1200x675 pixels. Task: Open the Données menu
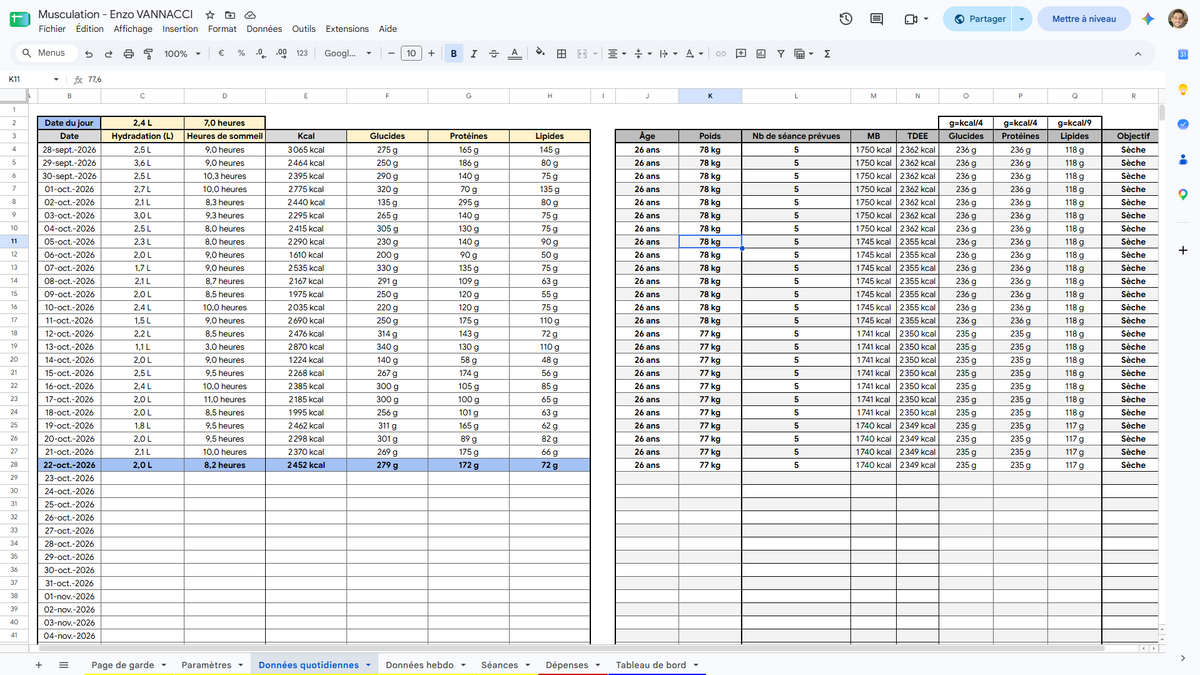tap(264, 29)
